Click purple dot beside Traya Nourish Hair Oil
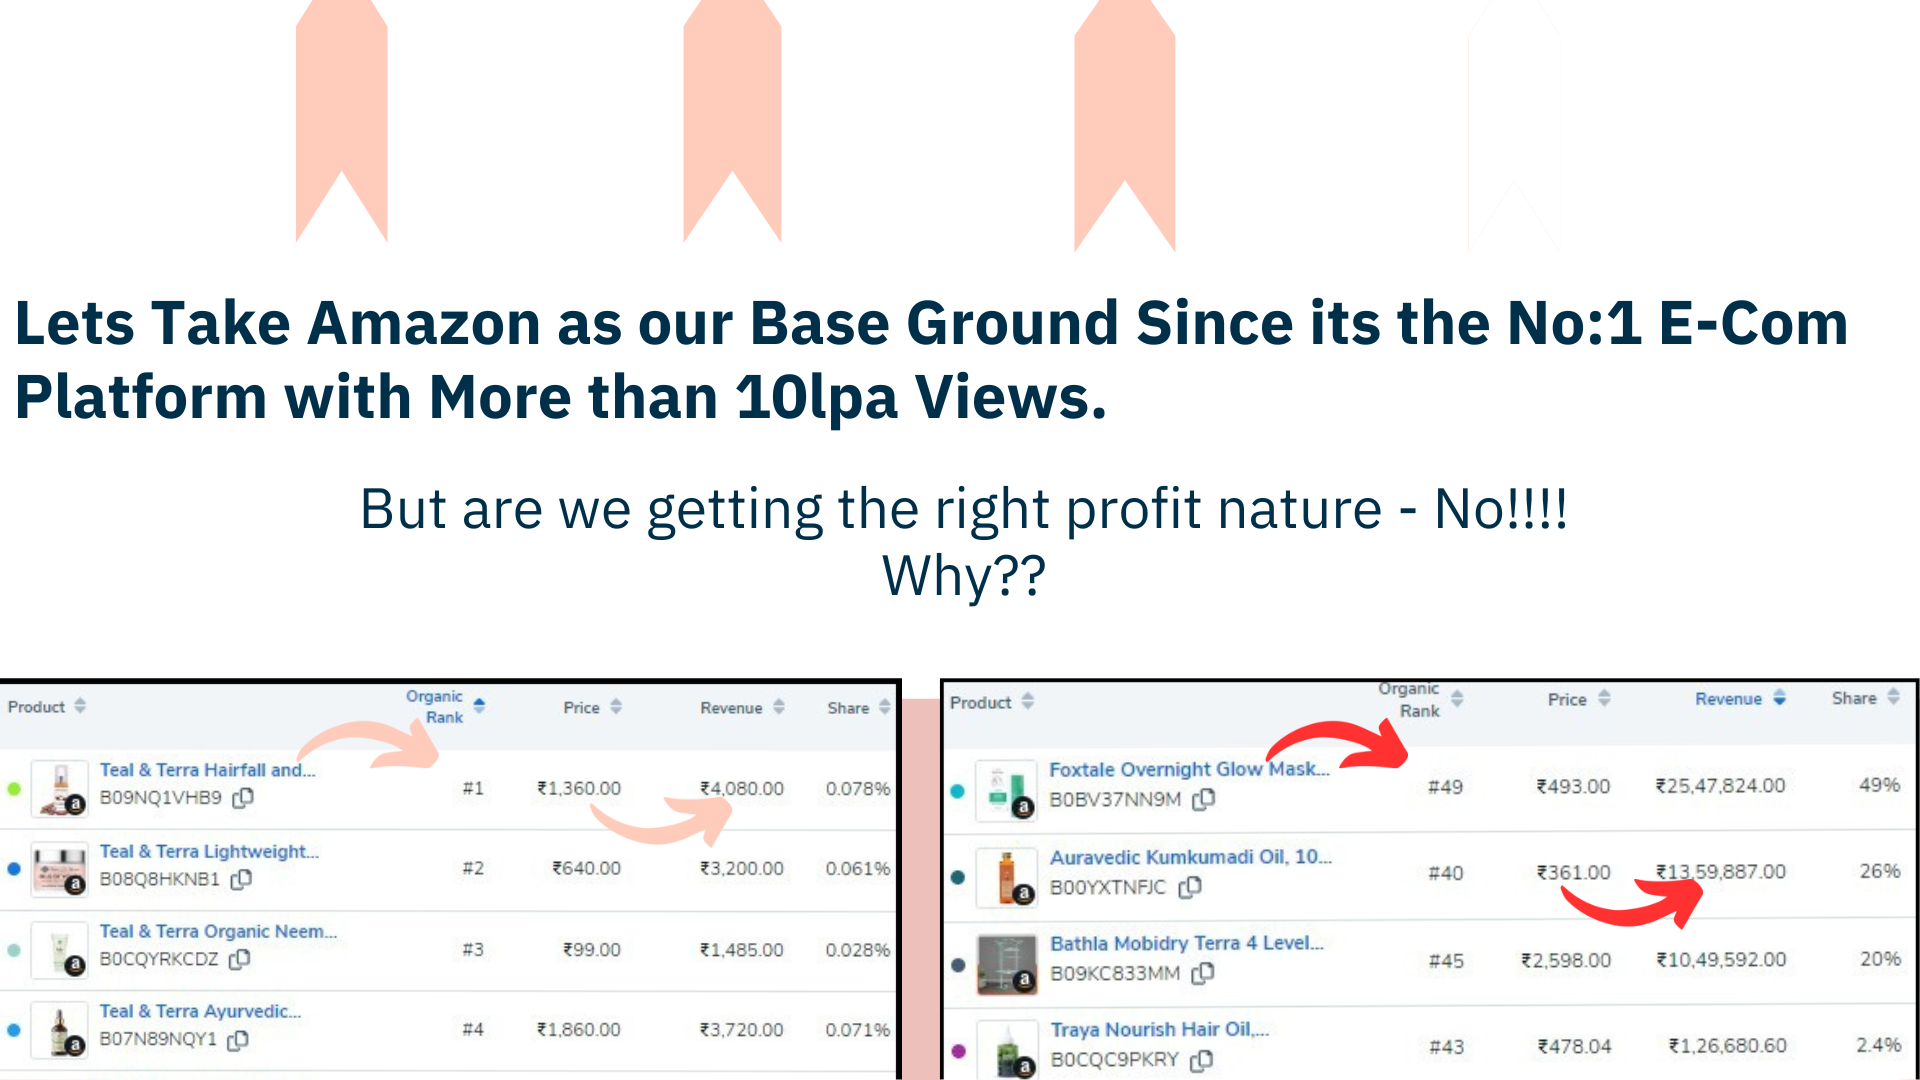1920x1080 pixels. click(958, 1051)
